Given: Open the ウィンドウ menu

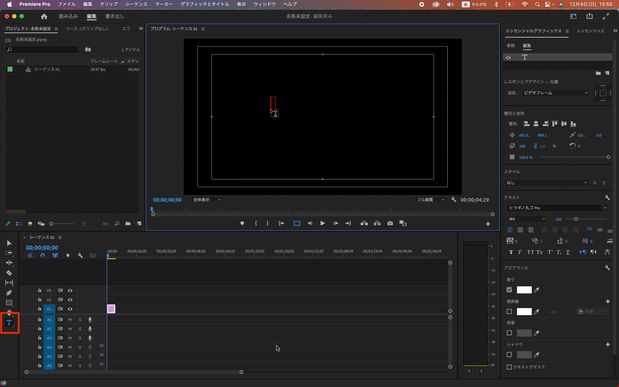Looking at the screenshot, I should pos(264,4).
